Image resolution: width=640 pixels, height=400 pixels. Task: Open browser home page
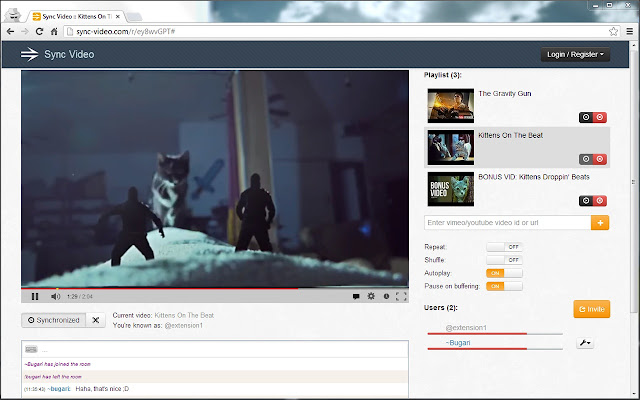54,31
